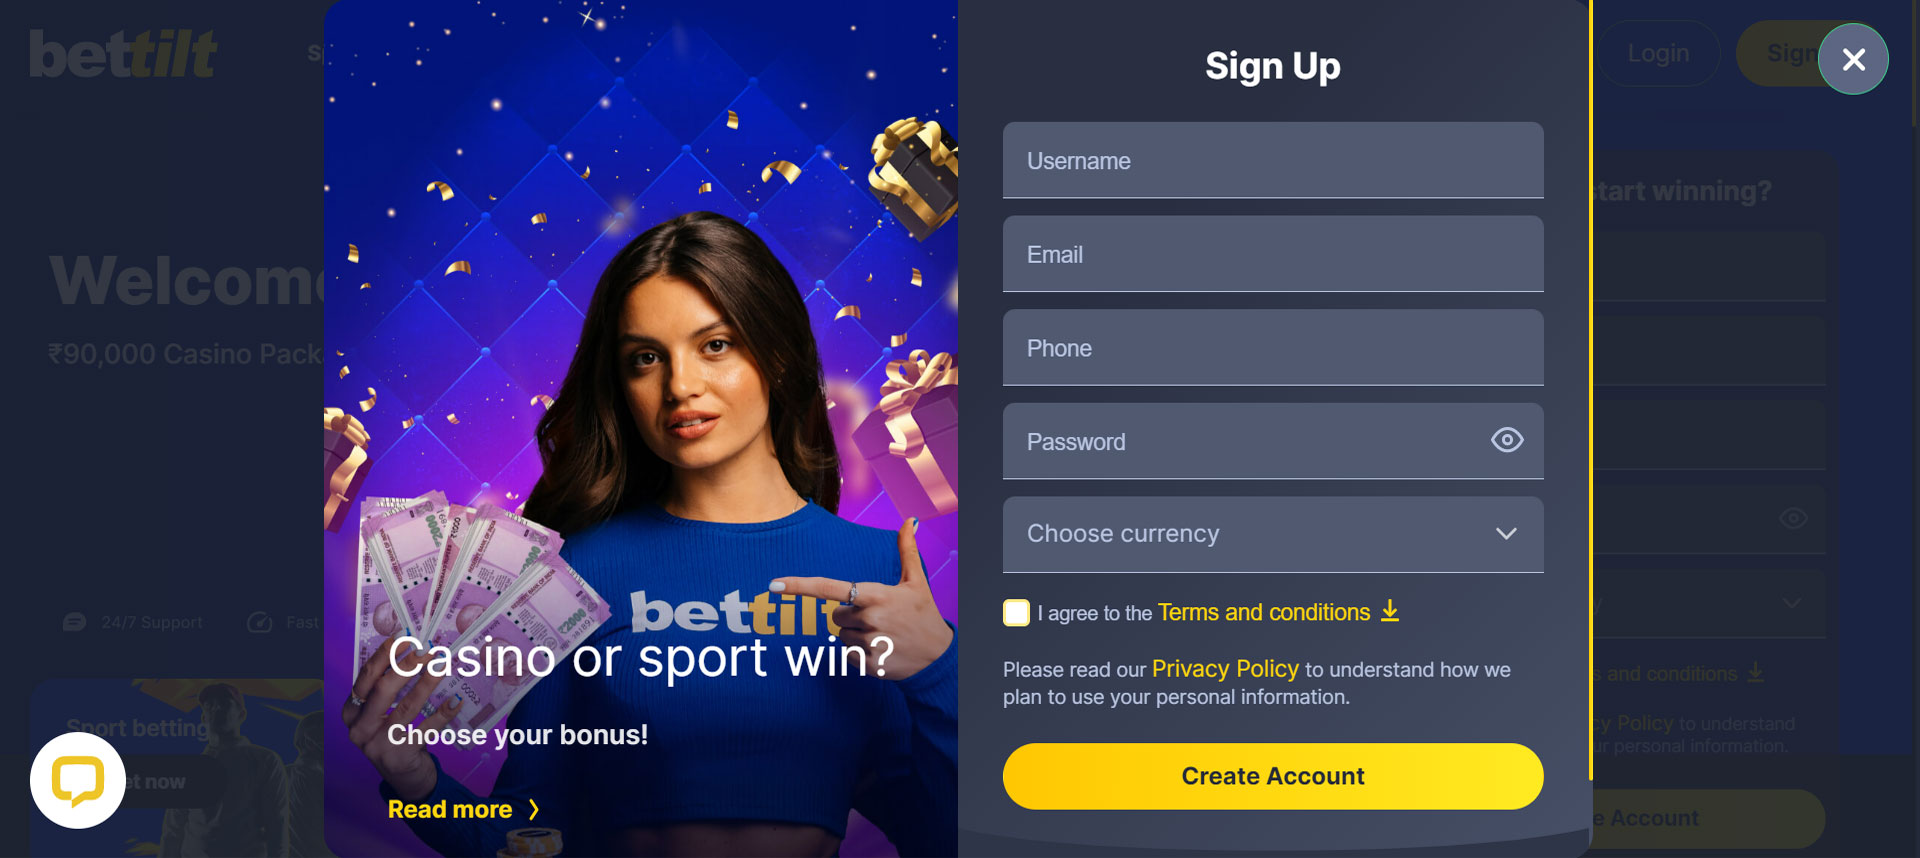Viewport: 1920px width, 858px height.
Task: Expand the dimmed background currency chevron
Action: pos(1792,603)
